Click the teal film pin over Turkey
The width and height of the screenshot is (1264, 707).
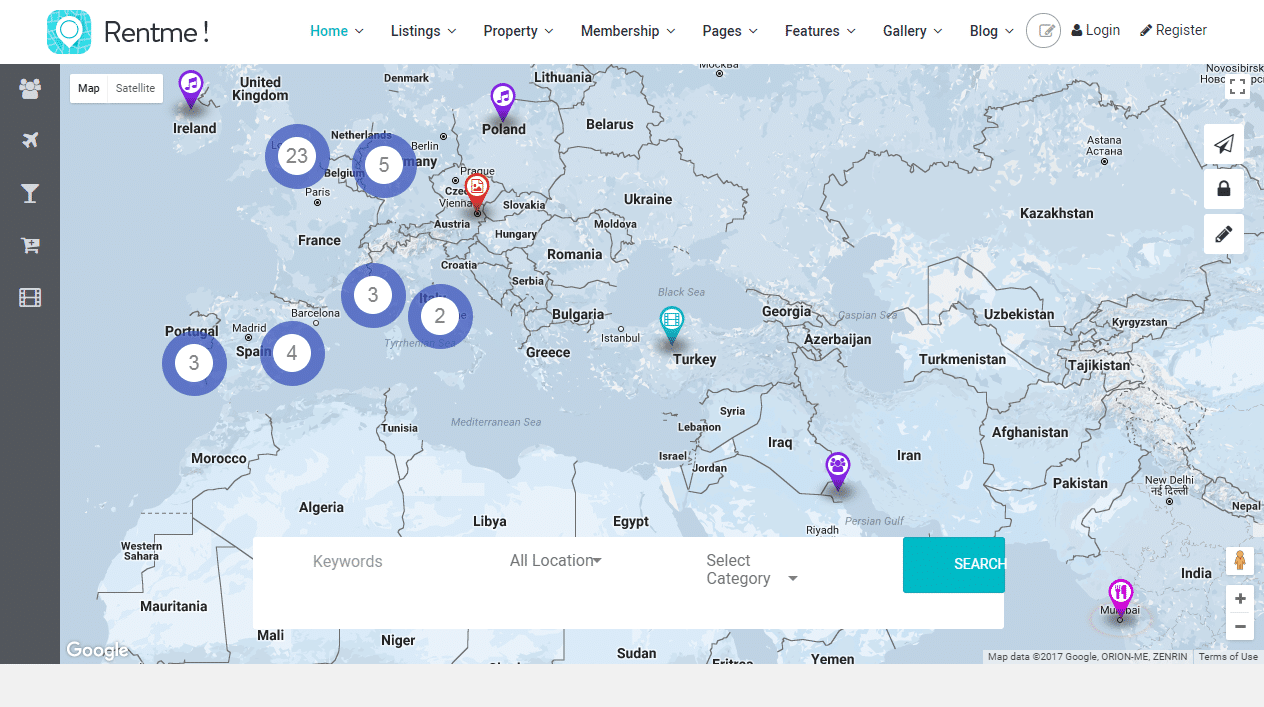(672, 325)
